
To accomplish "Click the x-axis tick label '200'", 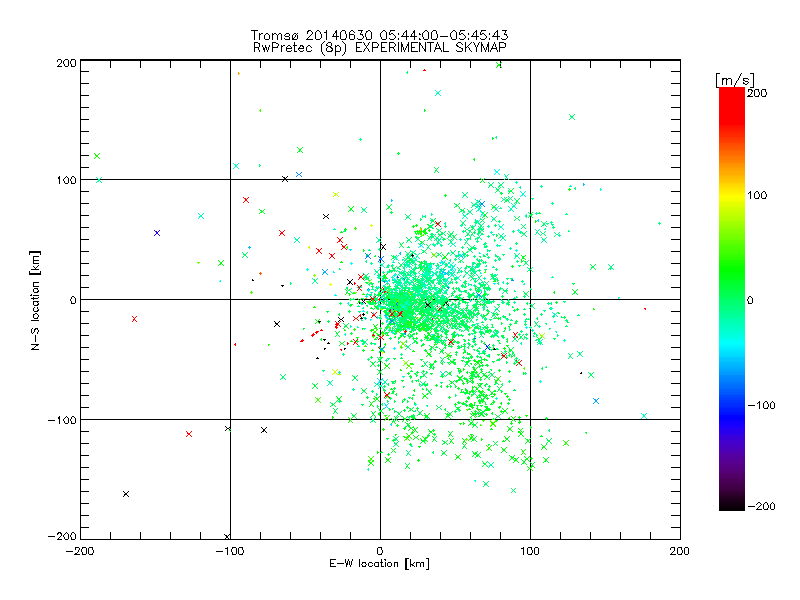I will (680, 551).
